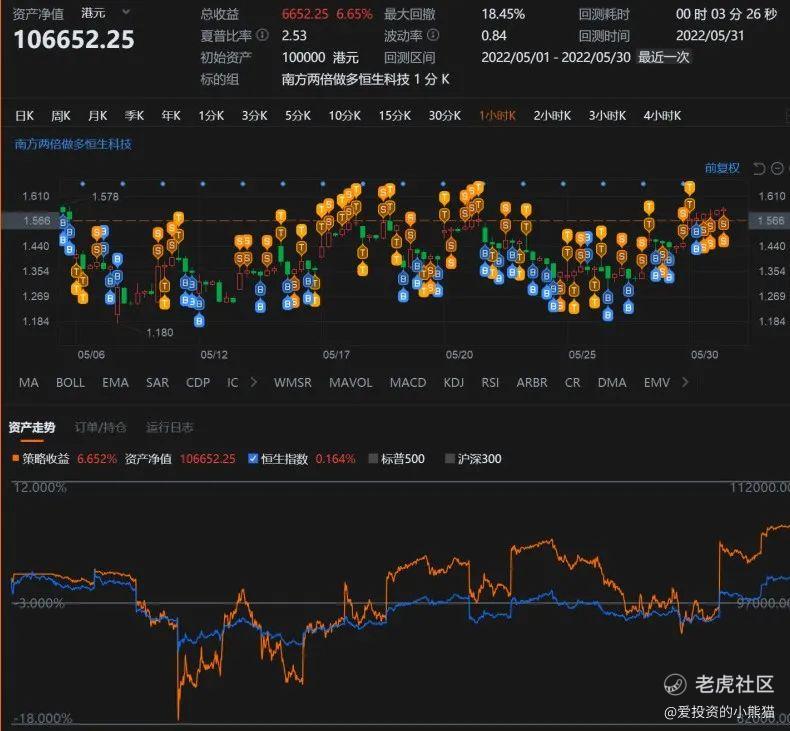
Task: Select the 1分K period tab
Action: click(211, 116)
